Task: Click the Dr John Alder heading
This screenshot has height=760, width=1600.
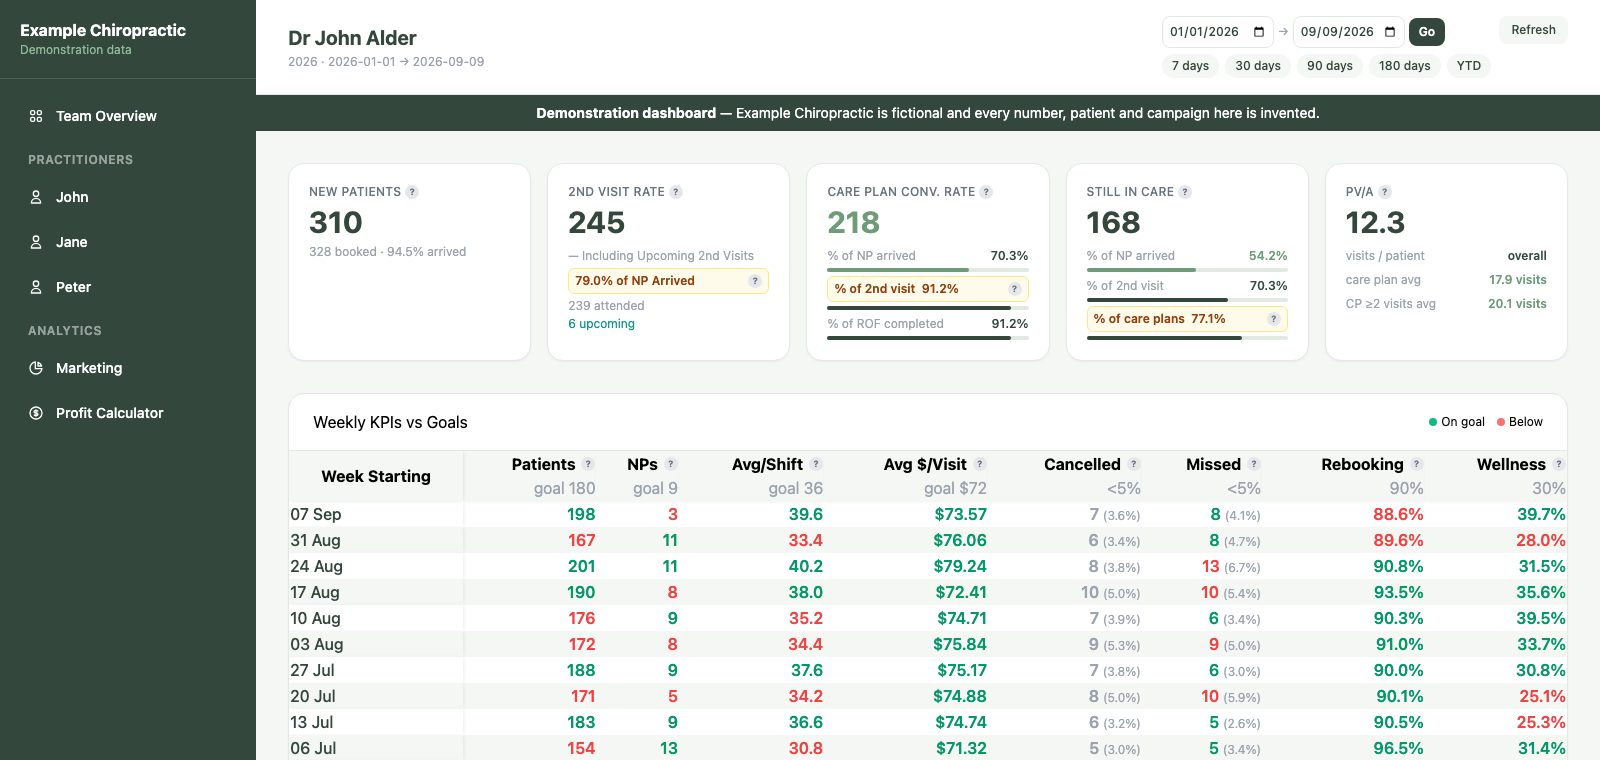Action: click(352, 38)
